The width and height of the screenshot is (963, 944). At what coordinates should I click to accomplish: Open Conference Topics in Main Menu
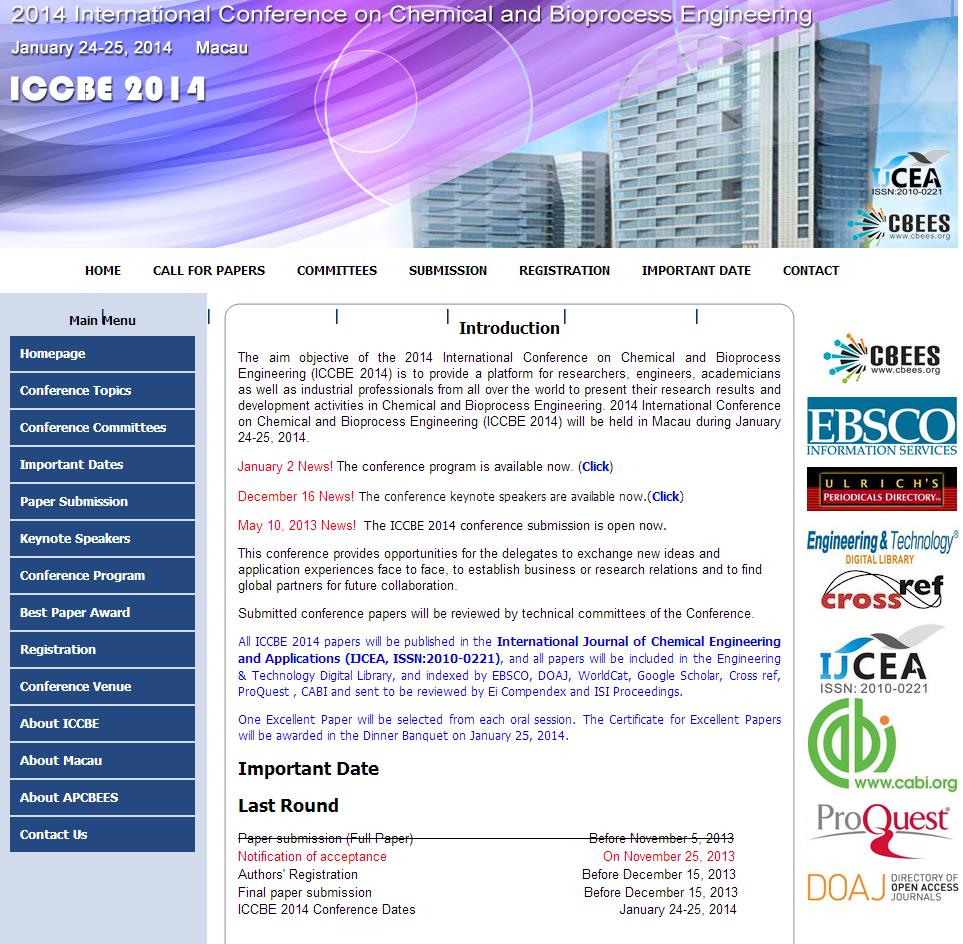pos(102,391)
